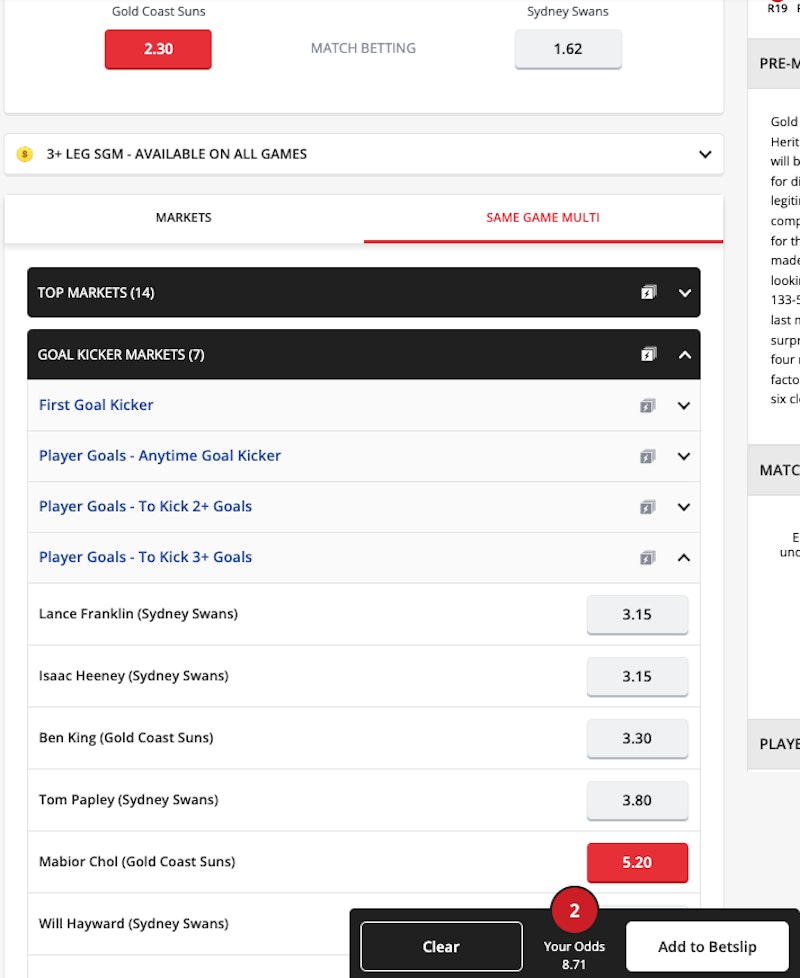Screen dimensions: 800x978
Task: Click the multi icon beside To Kick 3+ Goals
Action: (647, 558)
